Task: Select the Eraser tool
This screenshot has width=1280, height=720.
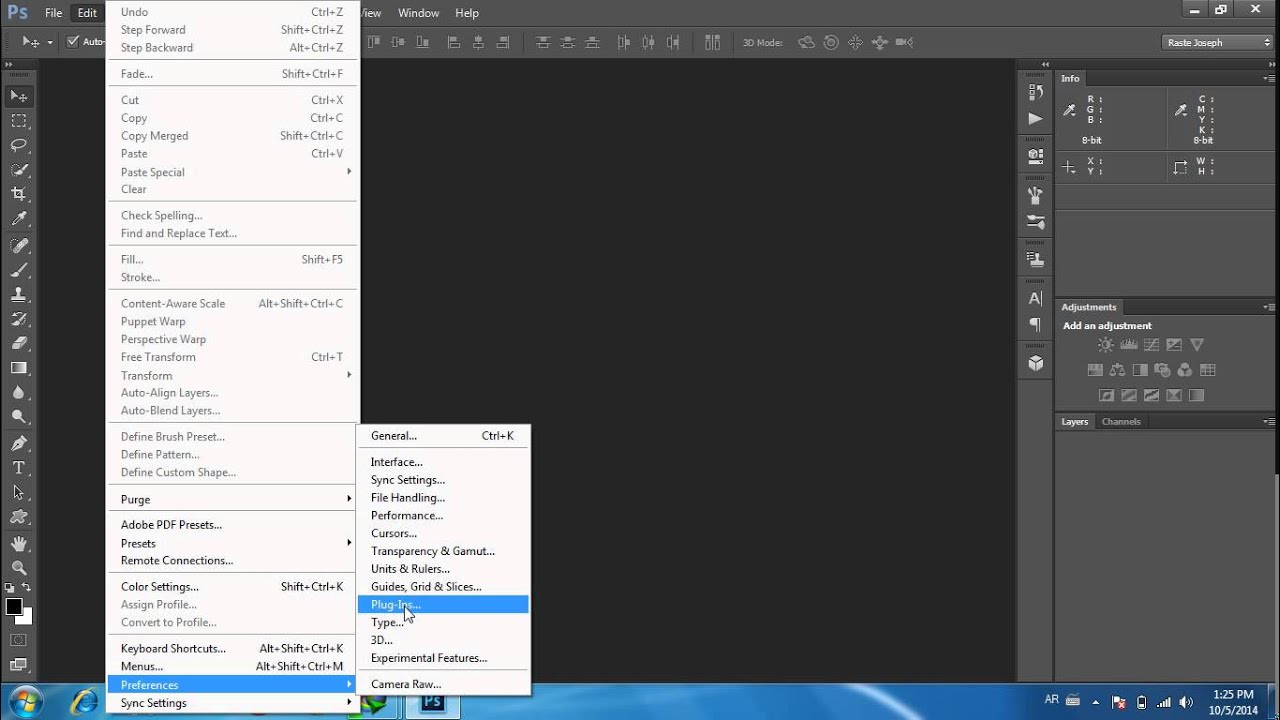Action: [x=19, y=343]
